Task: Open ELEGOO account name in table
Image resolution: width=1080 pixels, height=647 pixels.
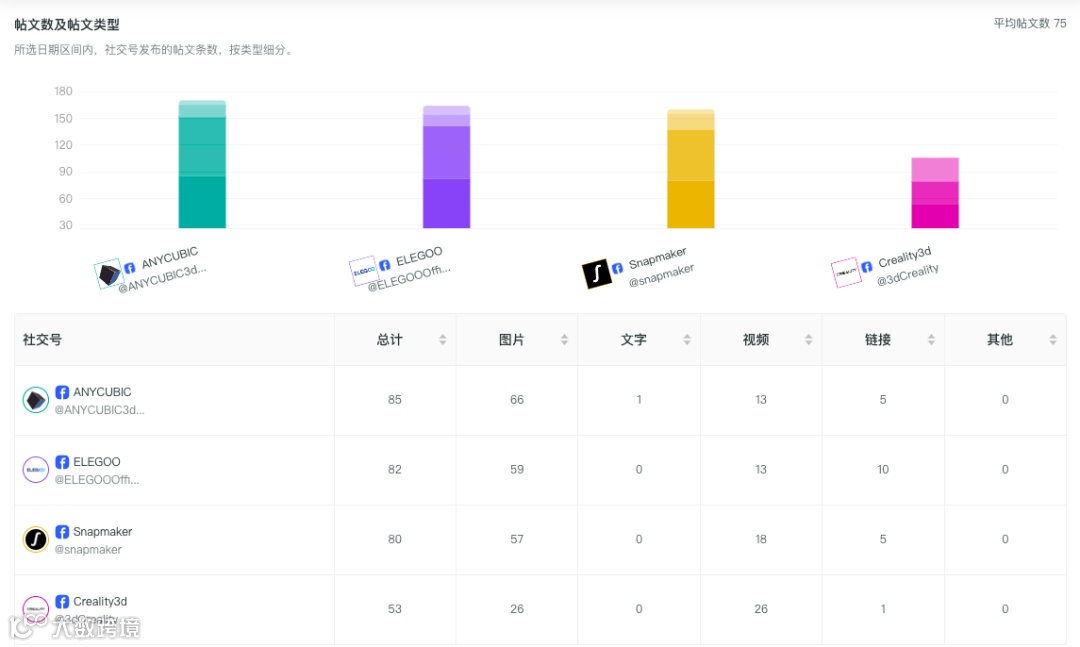Action: [96, 462]
